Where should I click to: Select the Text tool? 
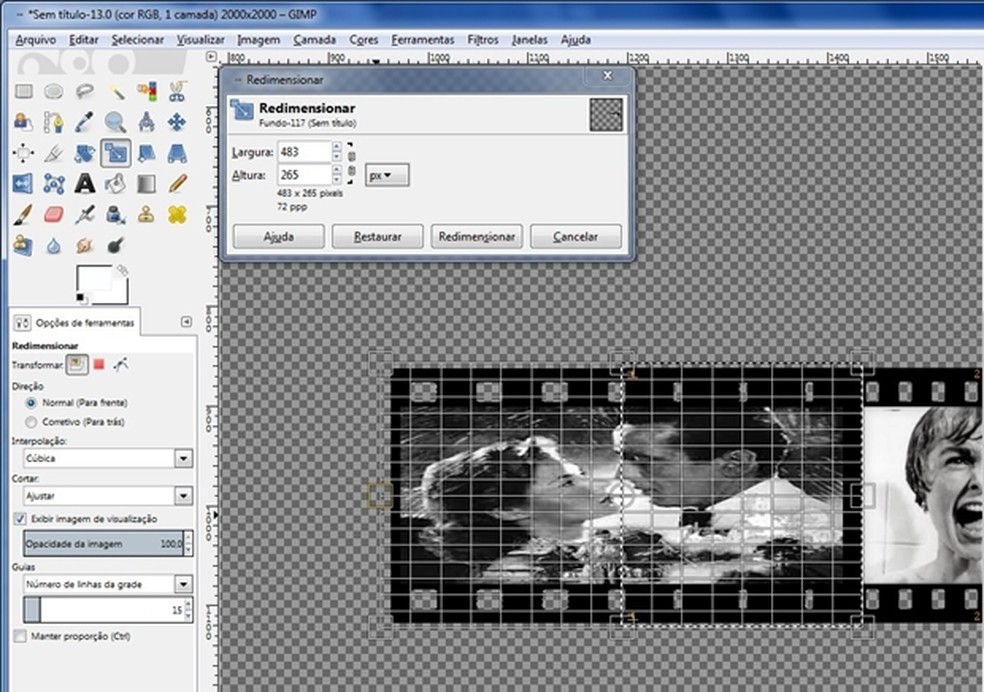(85, 184)
